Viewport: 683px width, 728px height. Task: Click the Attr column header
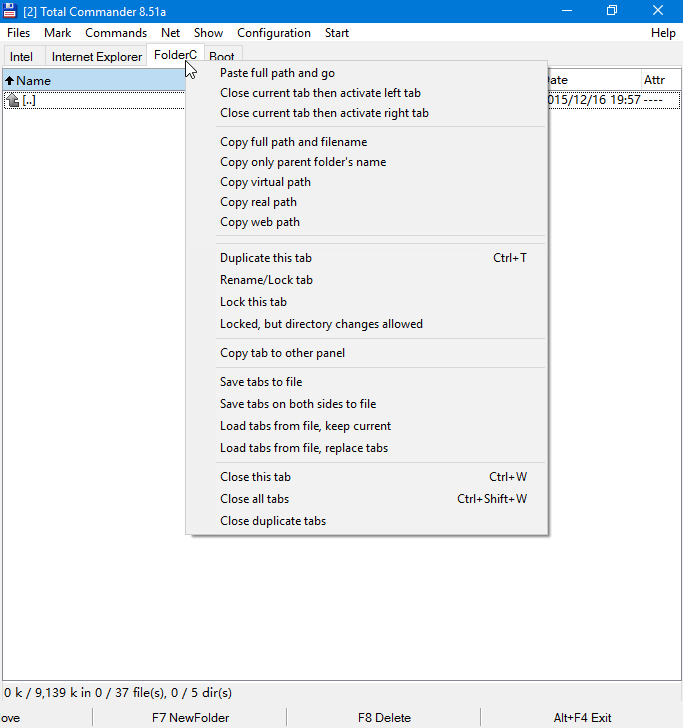661,80
